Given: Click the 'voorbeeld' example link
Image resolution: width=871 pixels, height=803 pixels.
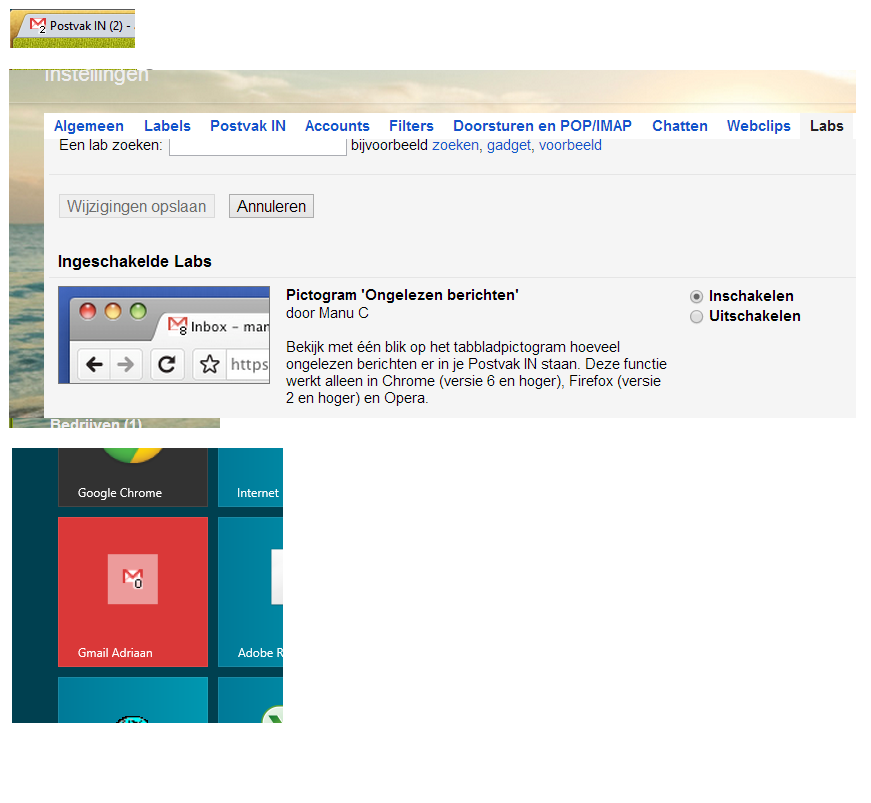Looking at the screenshot, I should pyautogui.click(x=570, y=146).
